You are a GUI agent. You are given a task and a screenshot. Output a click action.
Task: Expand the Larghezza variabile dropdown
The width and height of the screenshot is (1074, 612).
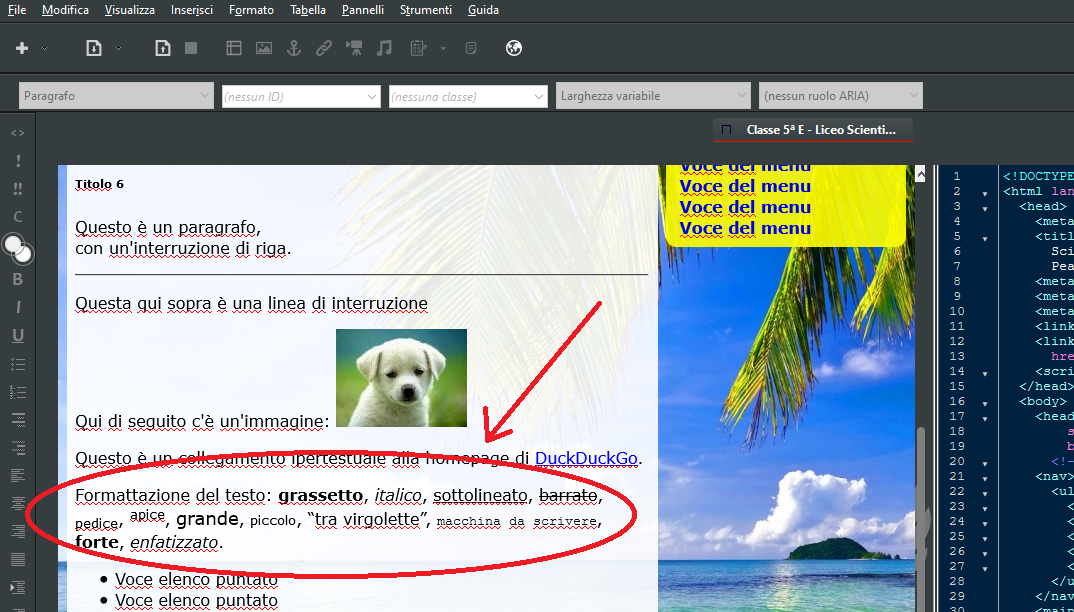[653, 96]
